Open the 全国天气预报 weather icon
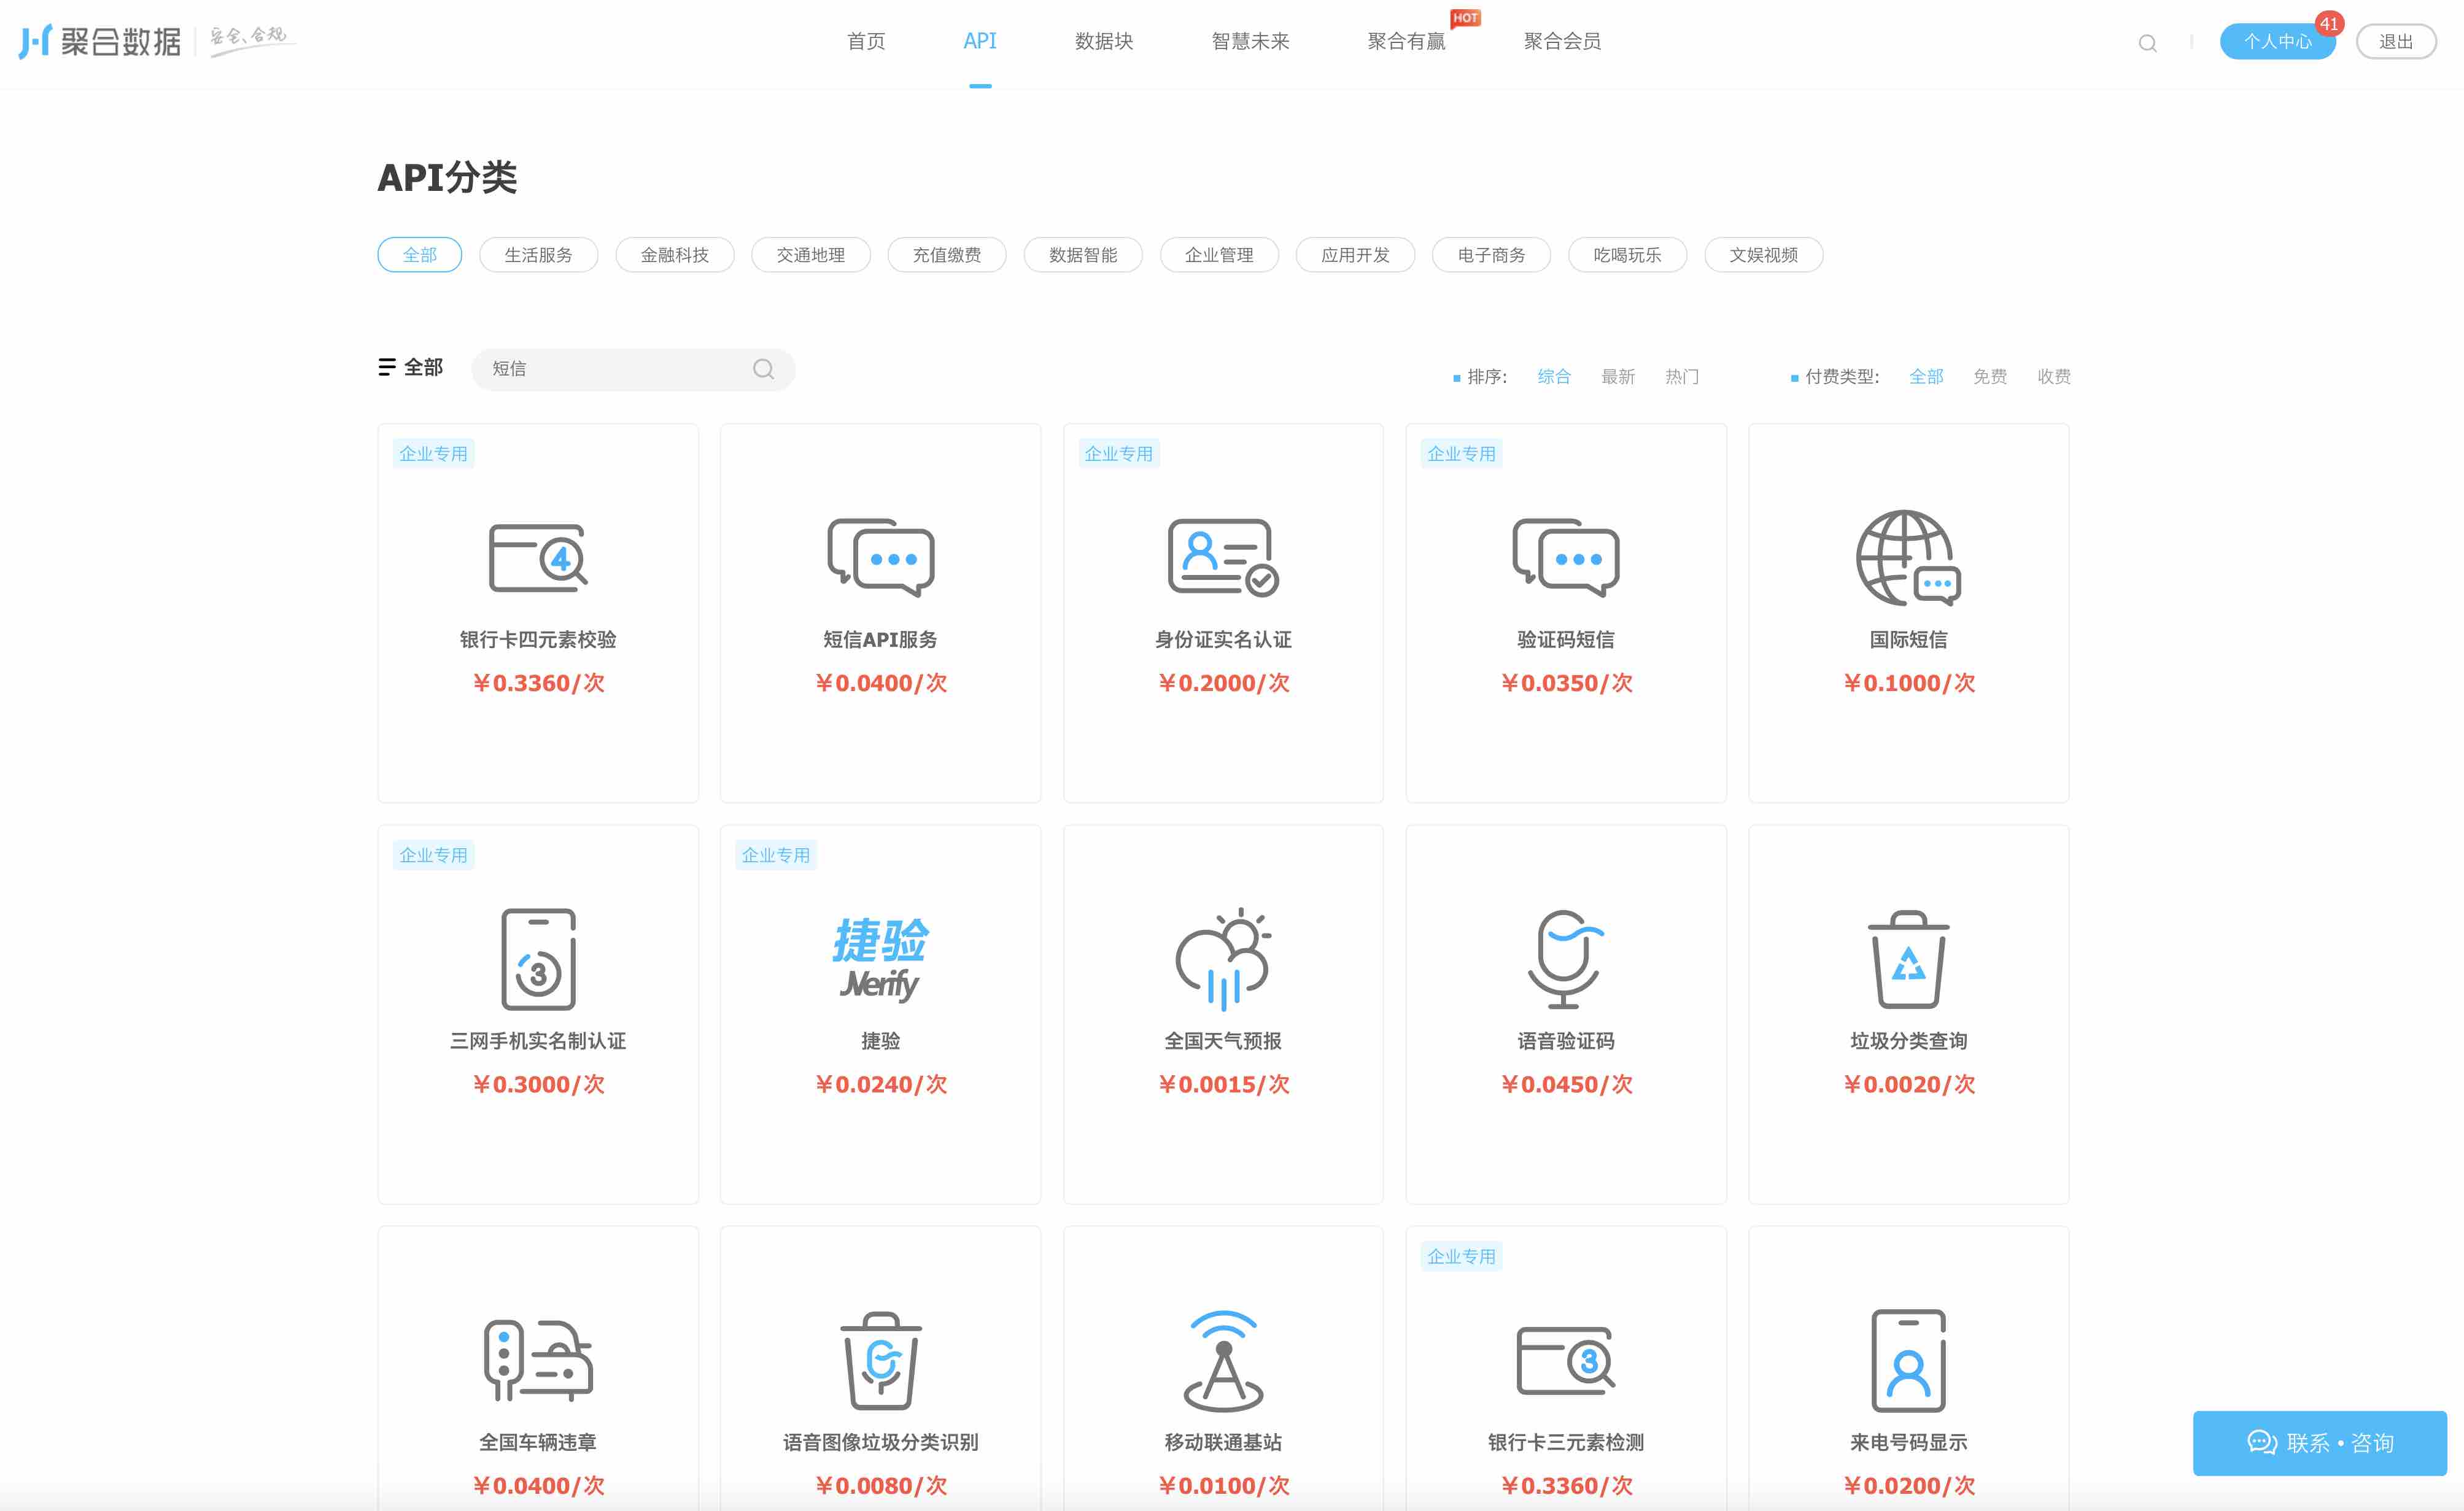Viewport: 2464px width, 1511px height. click(1223, 959)
